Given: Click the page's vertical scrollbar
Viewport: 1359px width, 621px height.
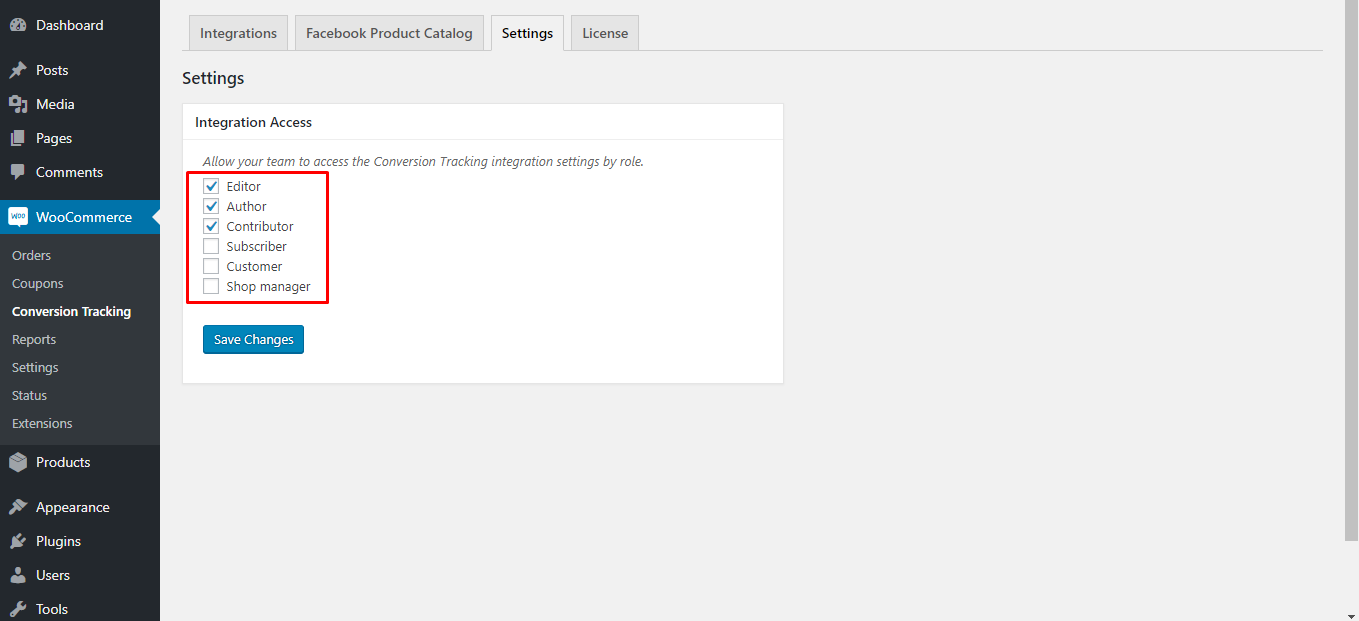Looking at the screenshot, I should click(x=1351, y=270).
